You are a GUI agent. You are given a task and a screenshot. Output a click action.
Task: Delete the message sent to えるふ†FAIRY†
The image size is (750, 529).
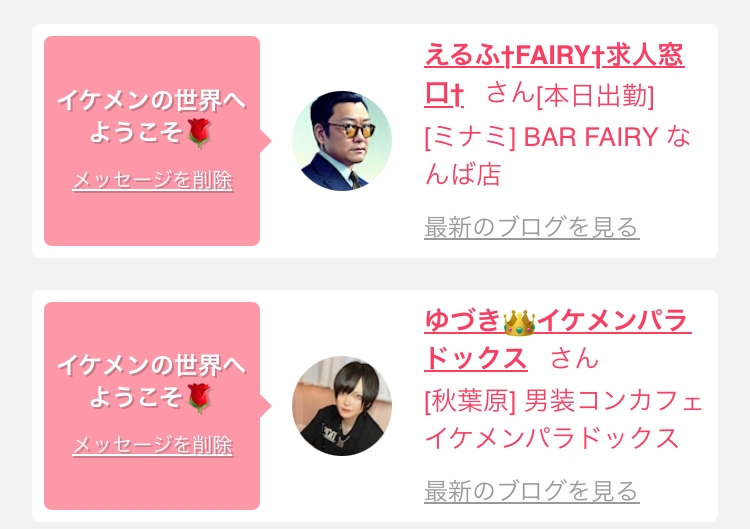pos(153,181)
